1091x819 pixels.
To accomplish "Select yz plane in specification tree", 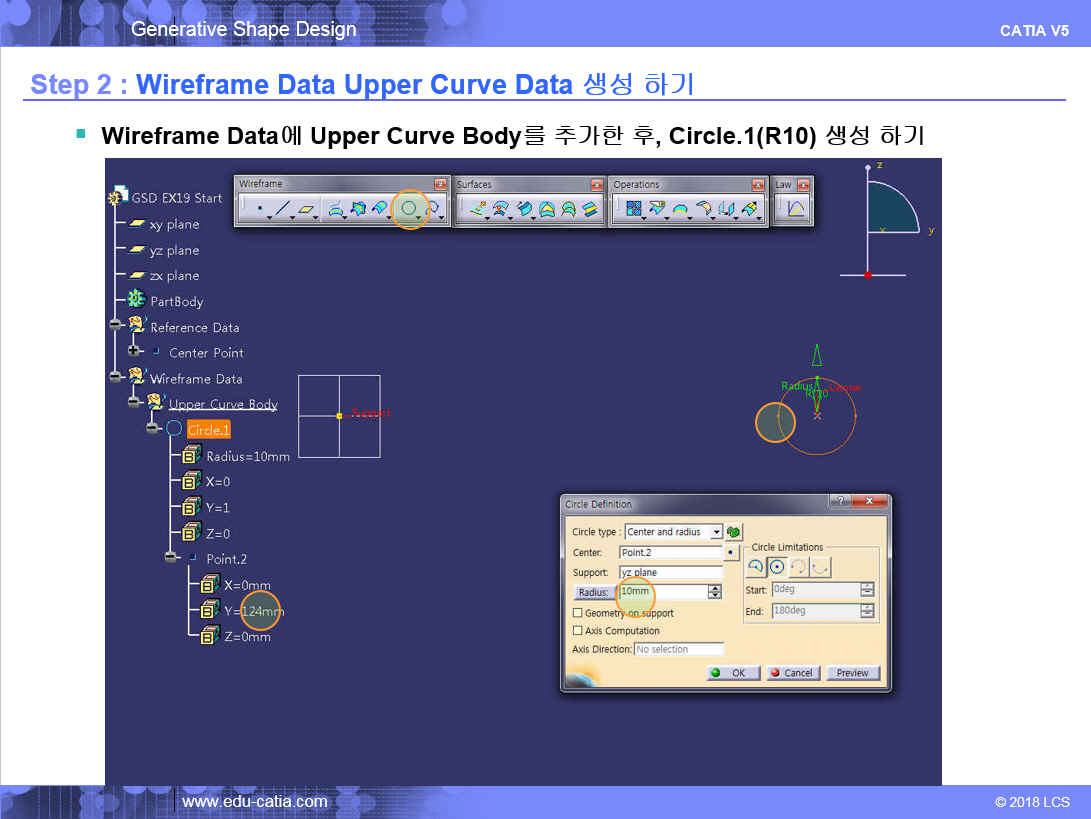I will [x=174, y=250].
